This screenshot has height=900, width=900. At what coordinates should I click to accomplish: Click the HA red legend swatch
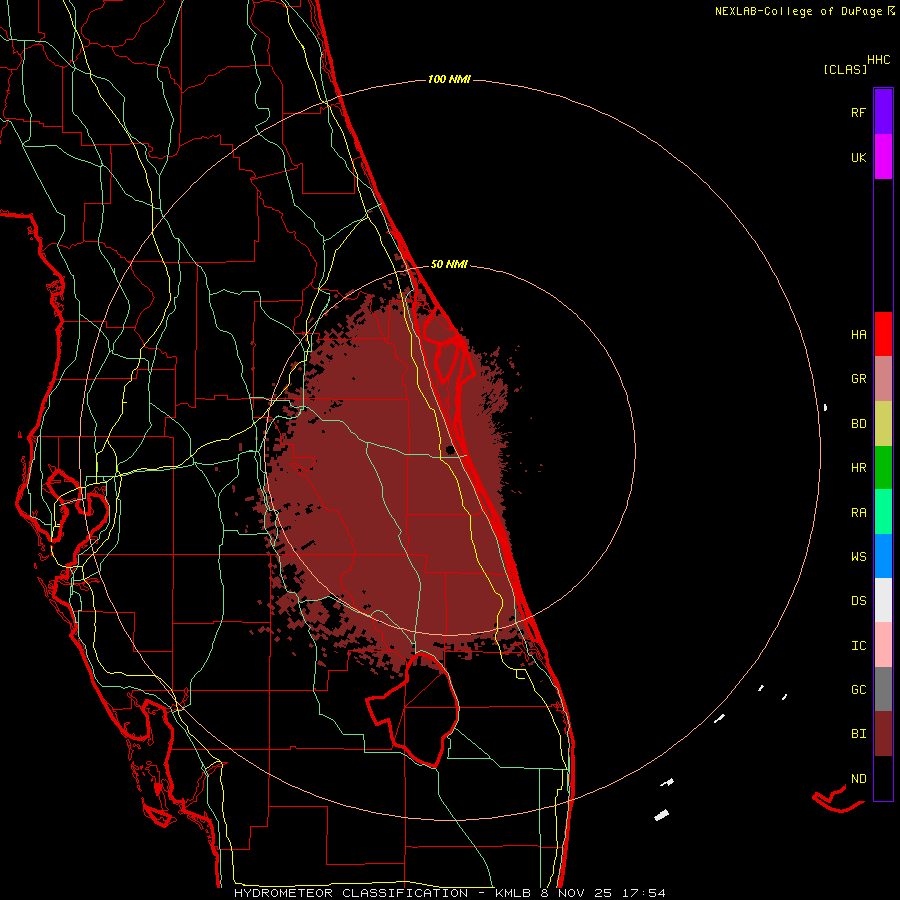(883, 334)
